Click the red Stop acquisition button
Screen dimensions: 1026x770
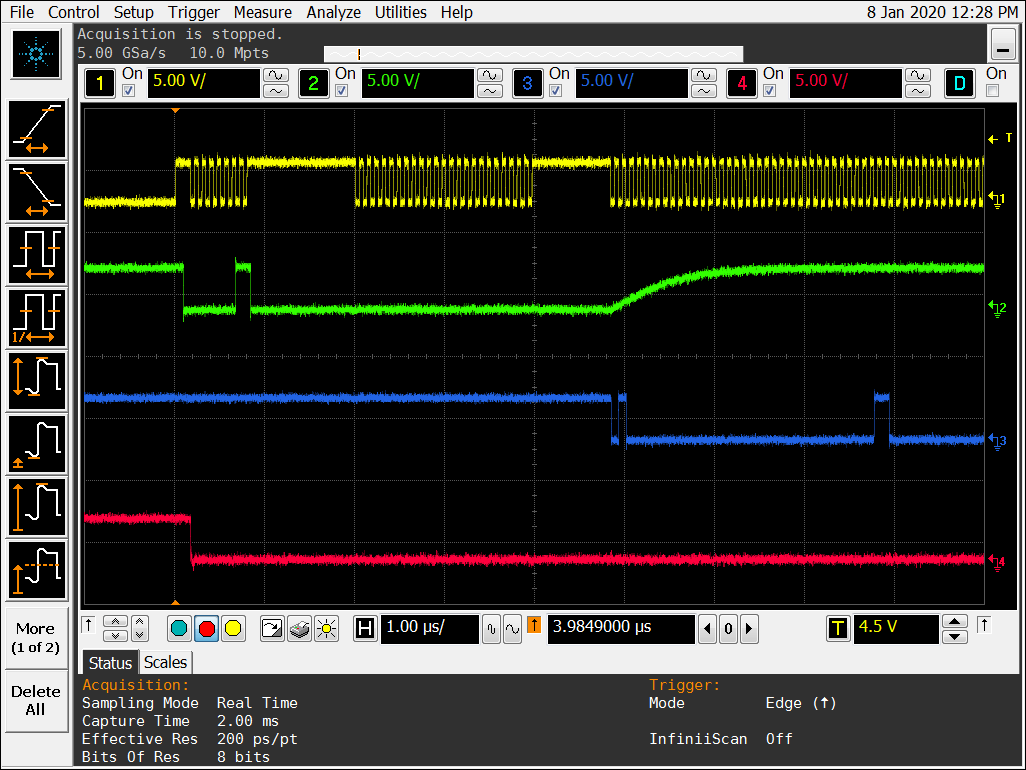pos(206,629)
